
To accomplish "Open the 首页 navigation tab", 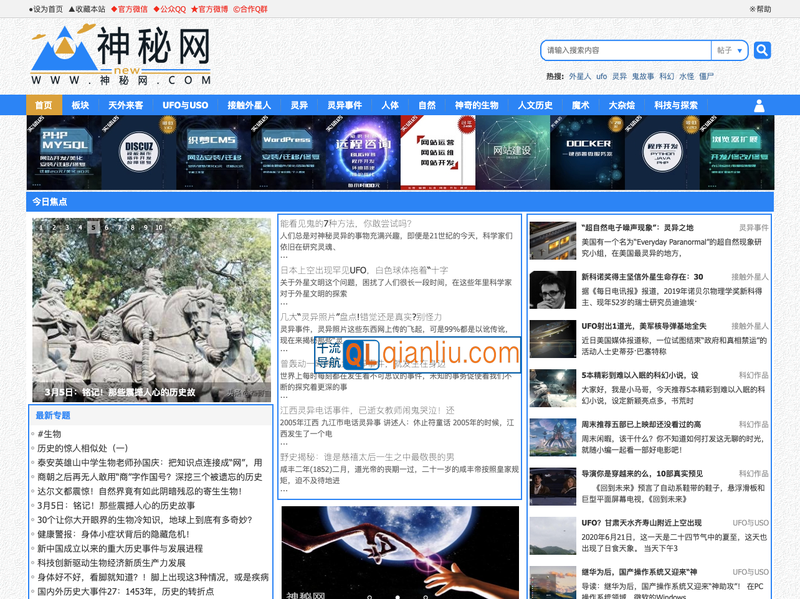I will point(43,105).
